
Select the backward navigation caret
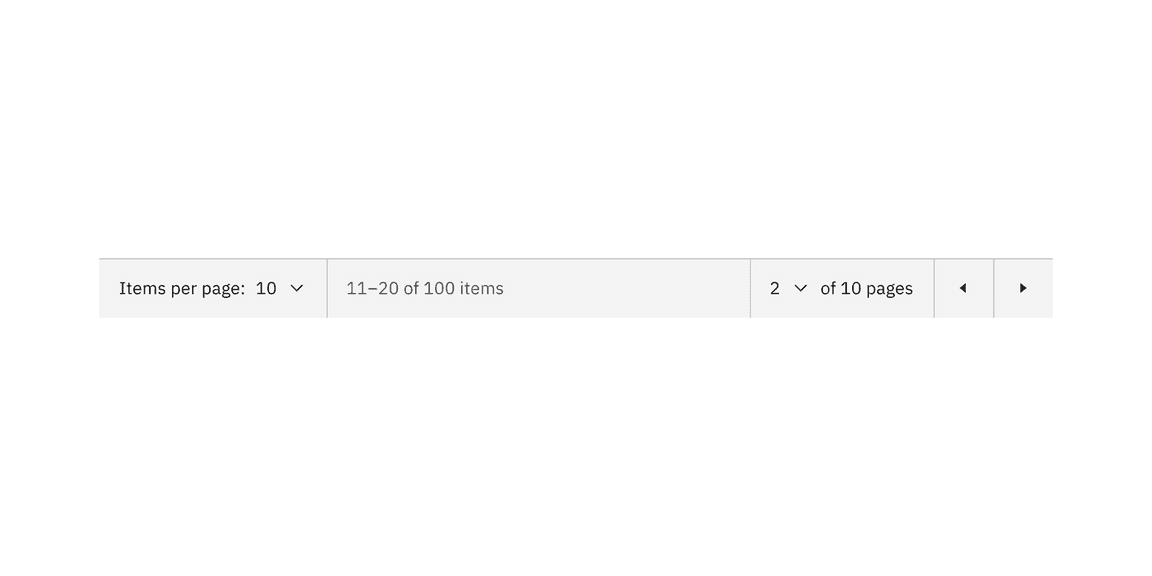pos(963,288)
